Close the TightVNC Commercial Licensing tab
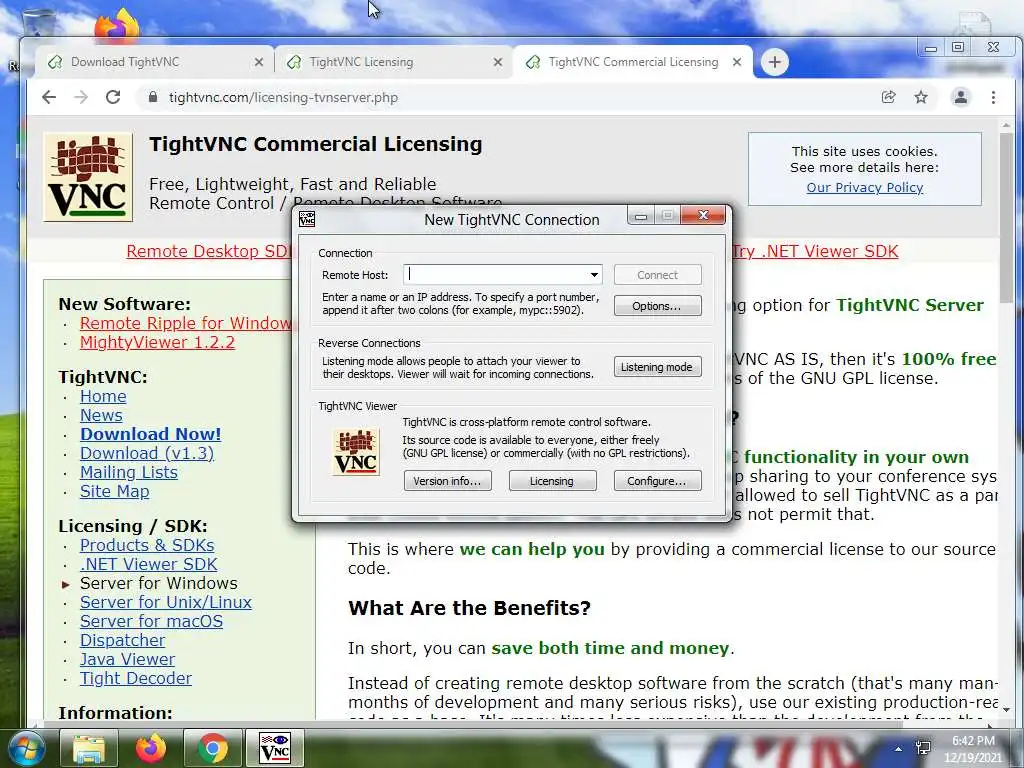This screenshot has height=768, width=1024. pyautogui.click(x=737, y=62)
